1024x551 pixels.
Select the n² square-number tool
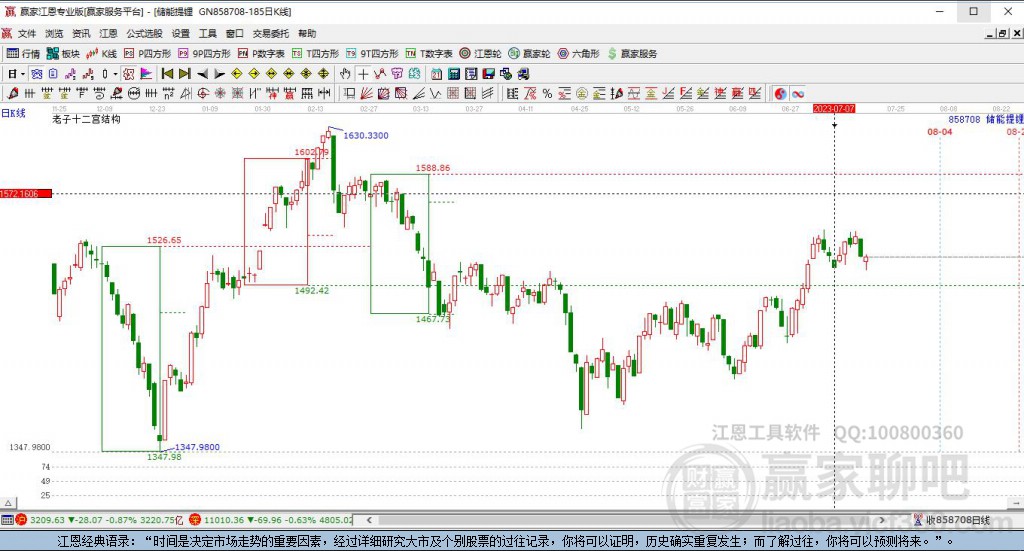tap(168, 93)
